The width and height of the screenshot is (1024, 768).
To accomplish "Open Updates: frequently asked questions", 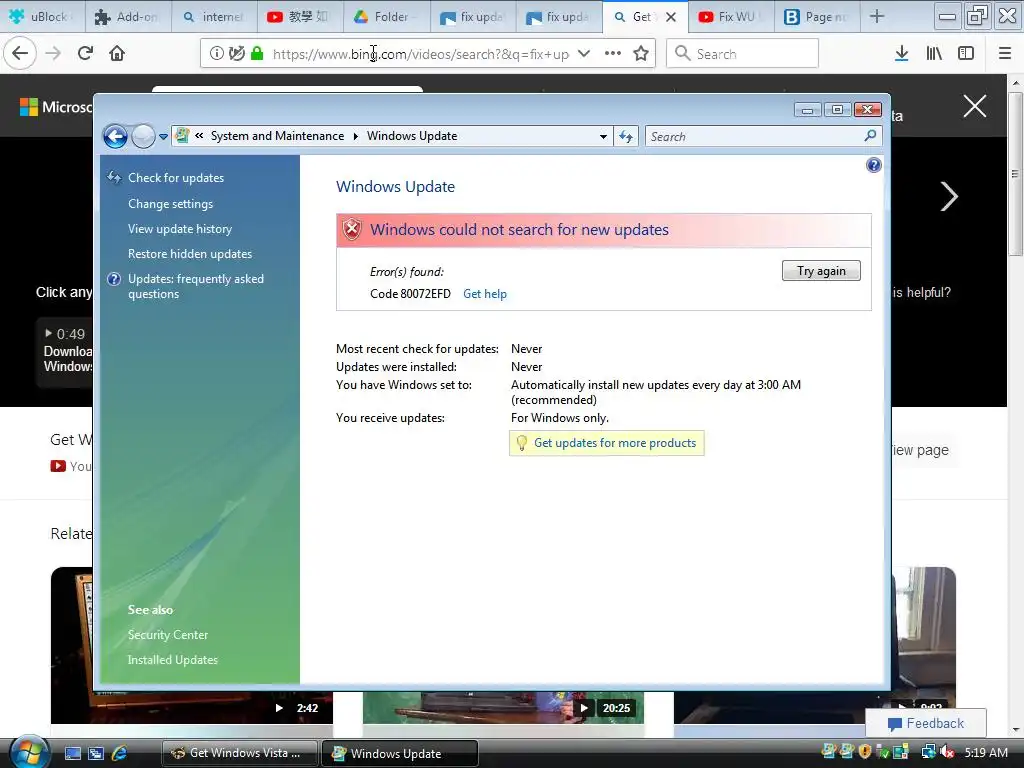I will [196, 286].
